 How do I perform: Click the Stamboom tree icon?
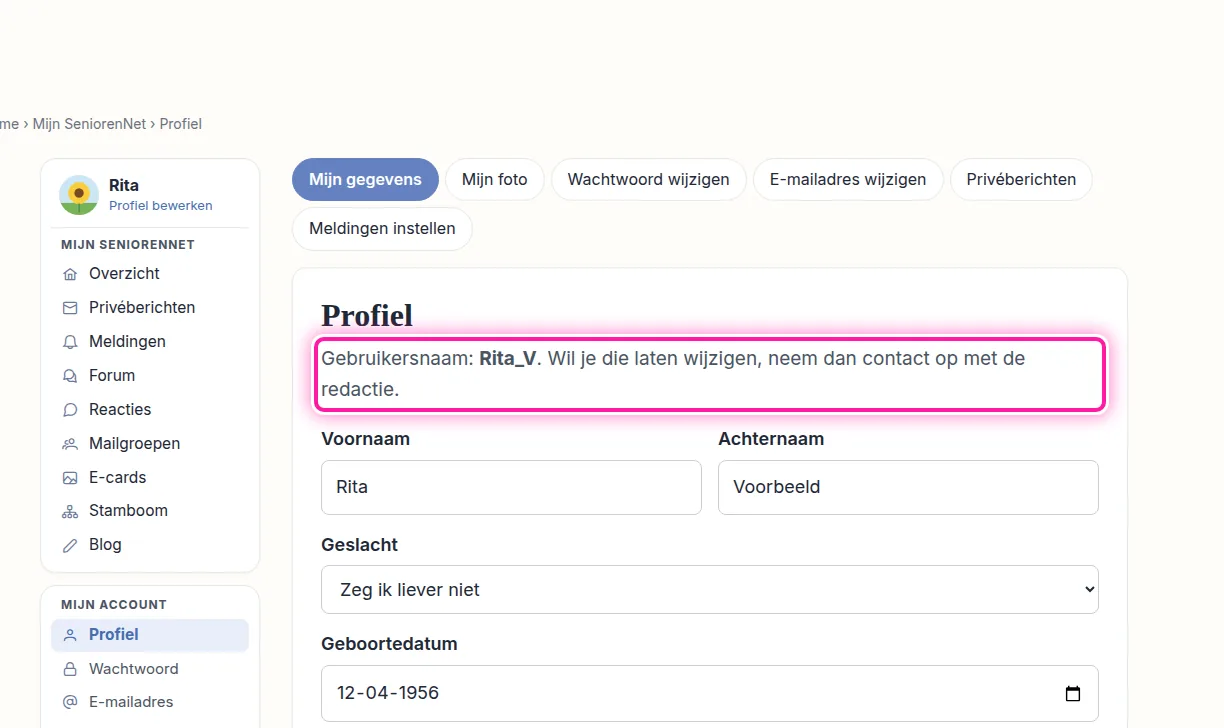pos(70,511)
